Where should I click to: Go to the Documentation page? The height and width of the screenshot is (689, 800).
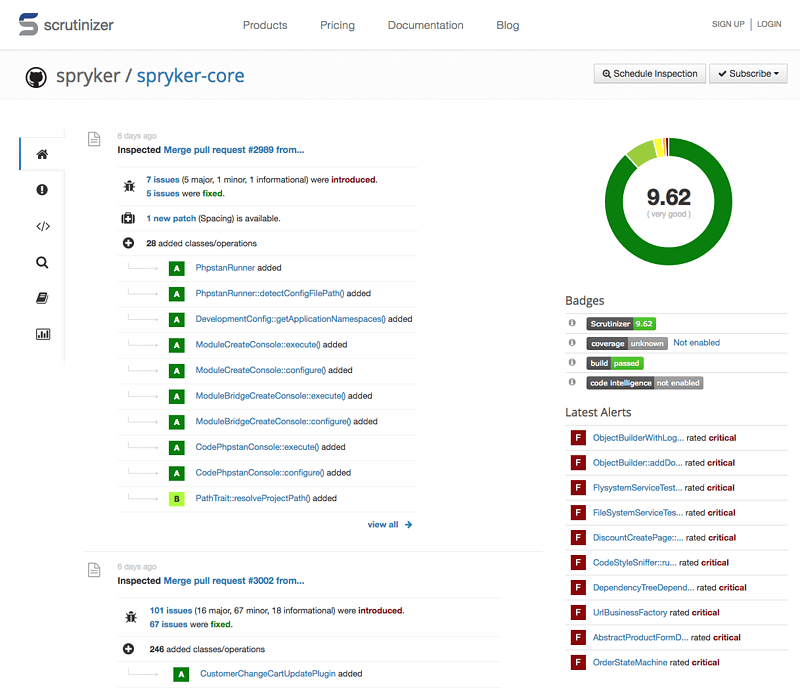(x=425, y=25)
